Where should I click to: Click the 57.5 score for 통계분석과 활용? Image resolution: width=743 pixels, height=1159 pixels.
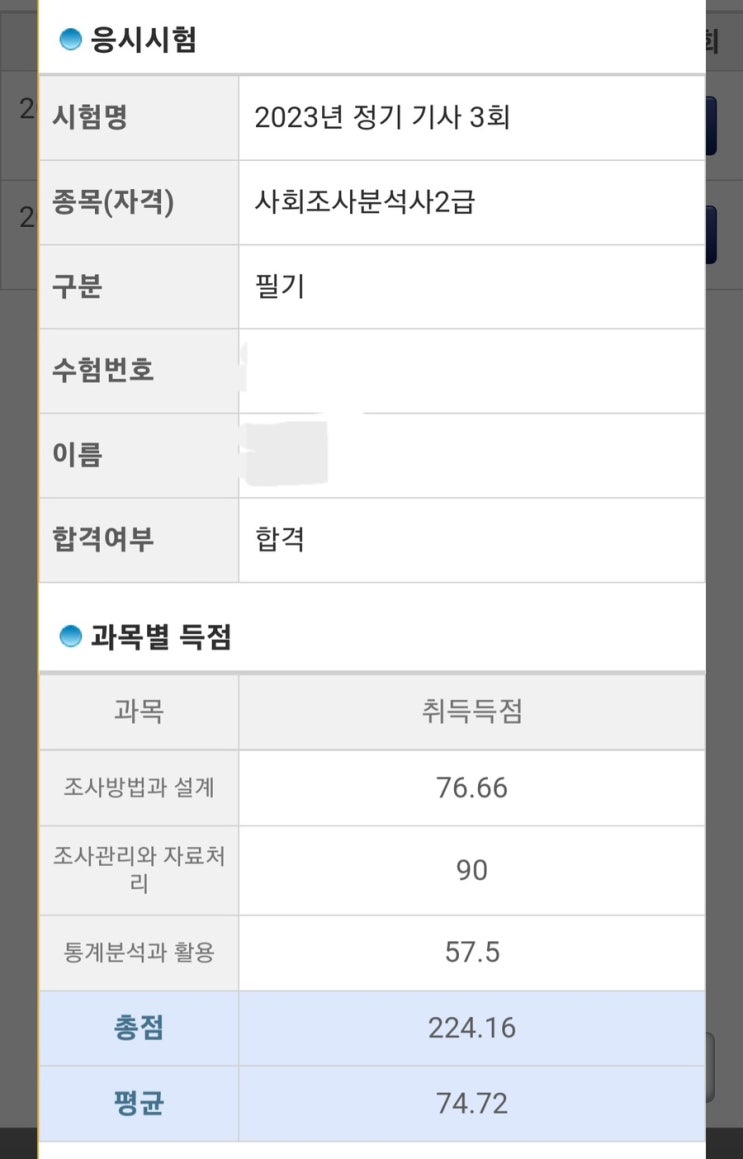click(x=471, y=952)
